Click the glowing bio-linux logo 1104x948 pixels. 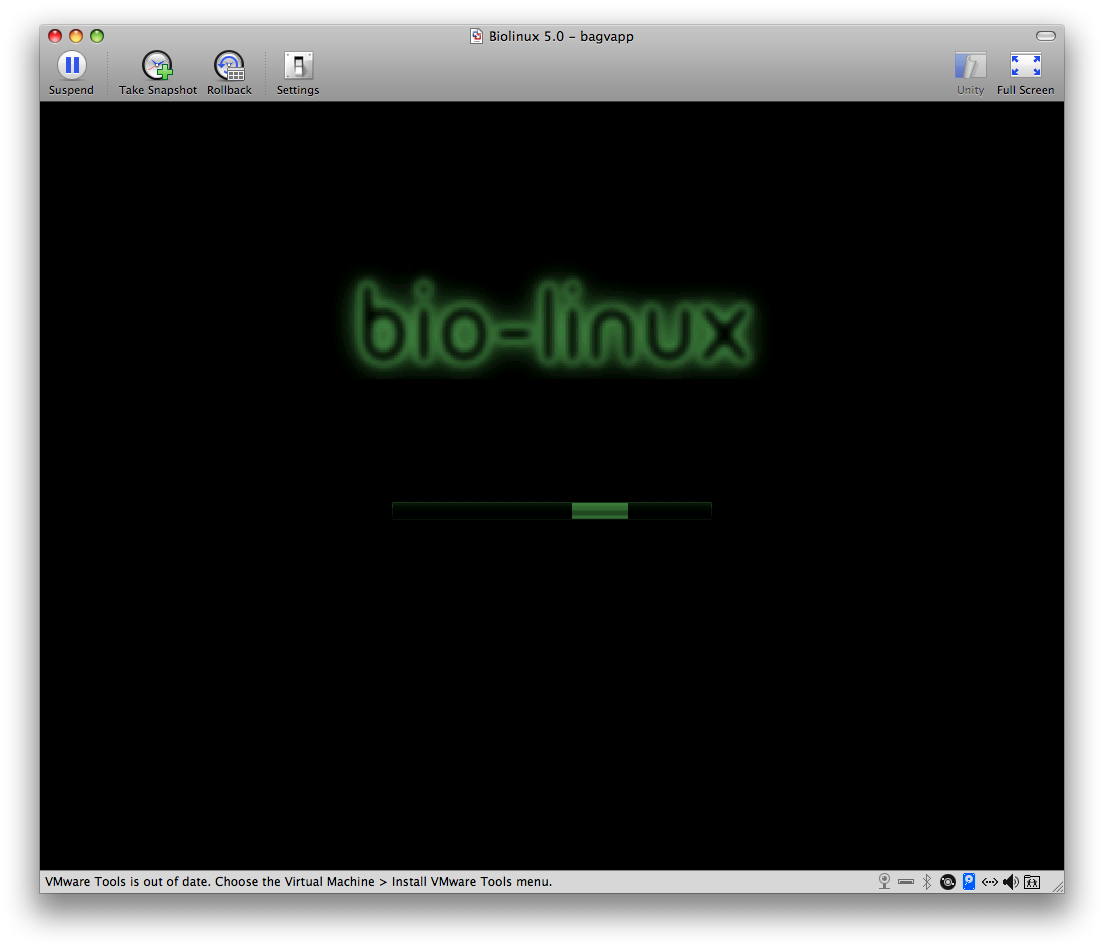[552, 327]
